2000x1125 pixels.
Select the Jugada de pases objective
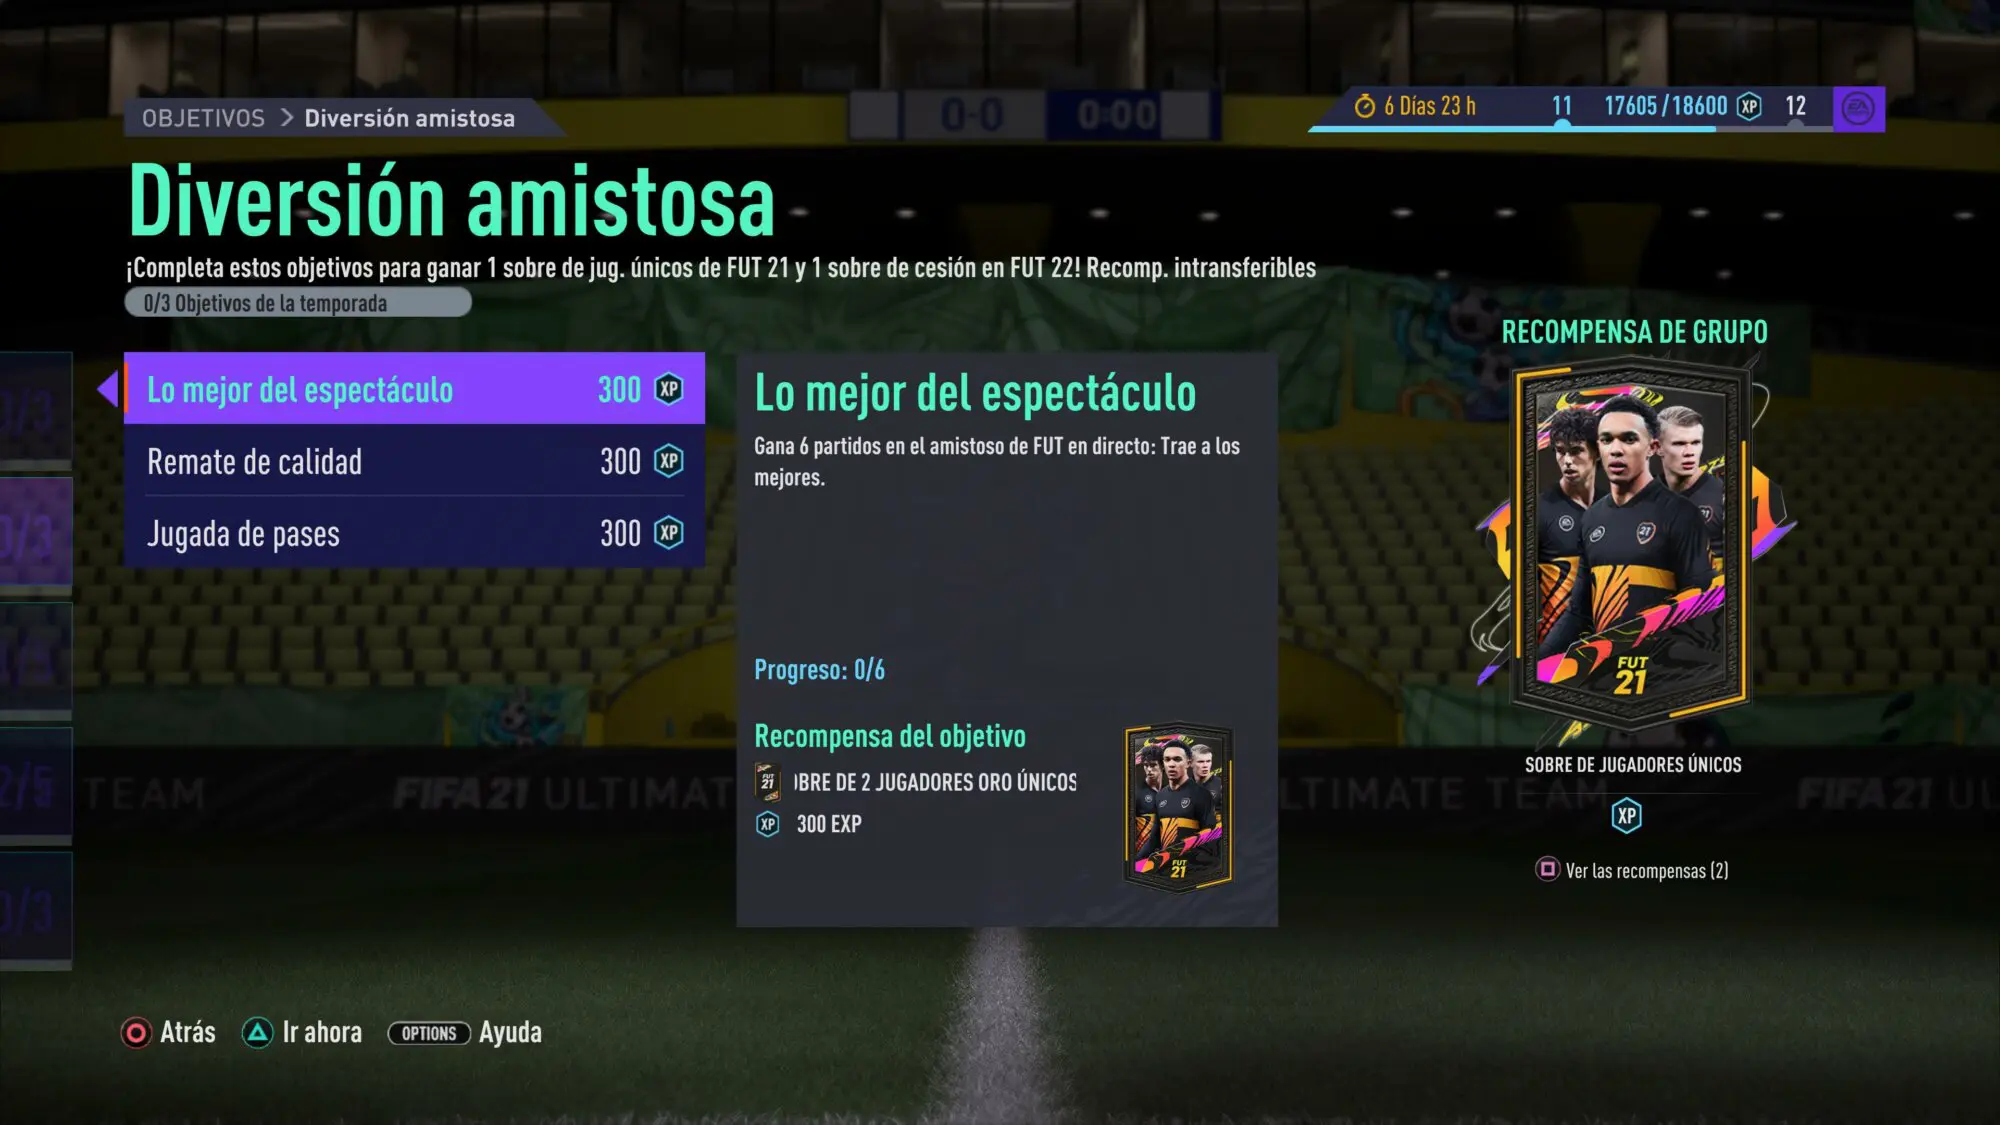(414, 533)
